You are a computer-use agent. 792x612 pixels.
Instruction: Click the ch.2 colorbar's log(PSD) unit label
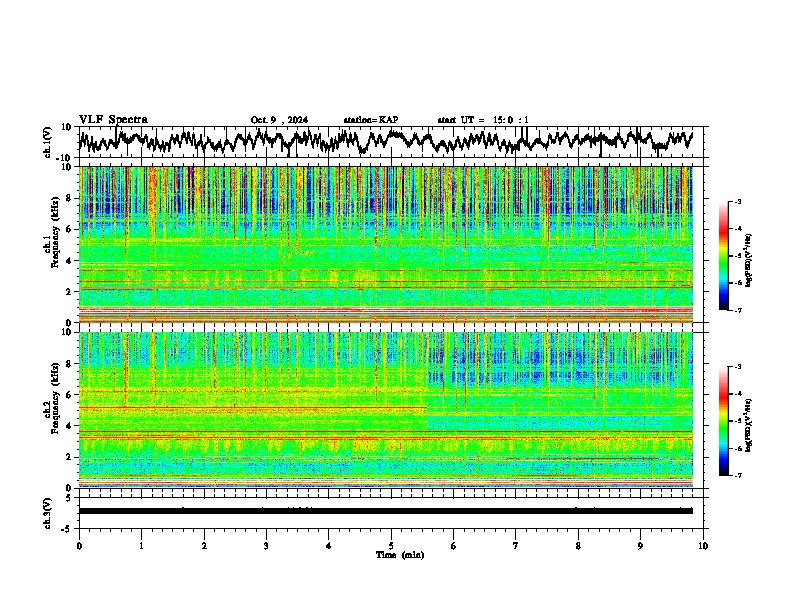[749, 425]
